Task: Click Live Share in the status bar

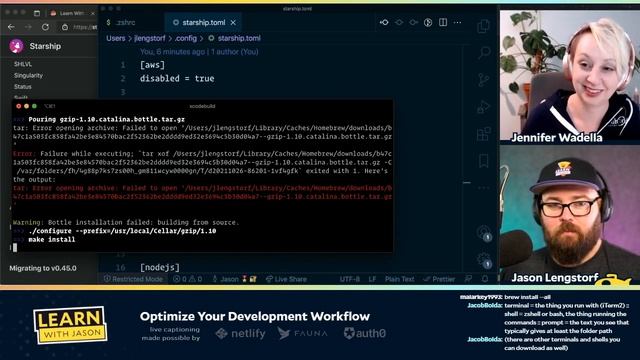Action: coord(286,279)
